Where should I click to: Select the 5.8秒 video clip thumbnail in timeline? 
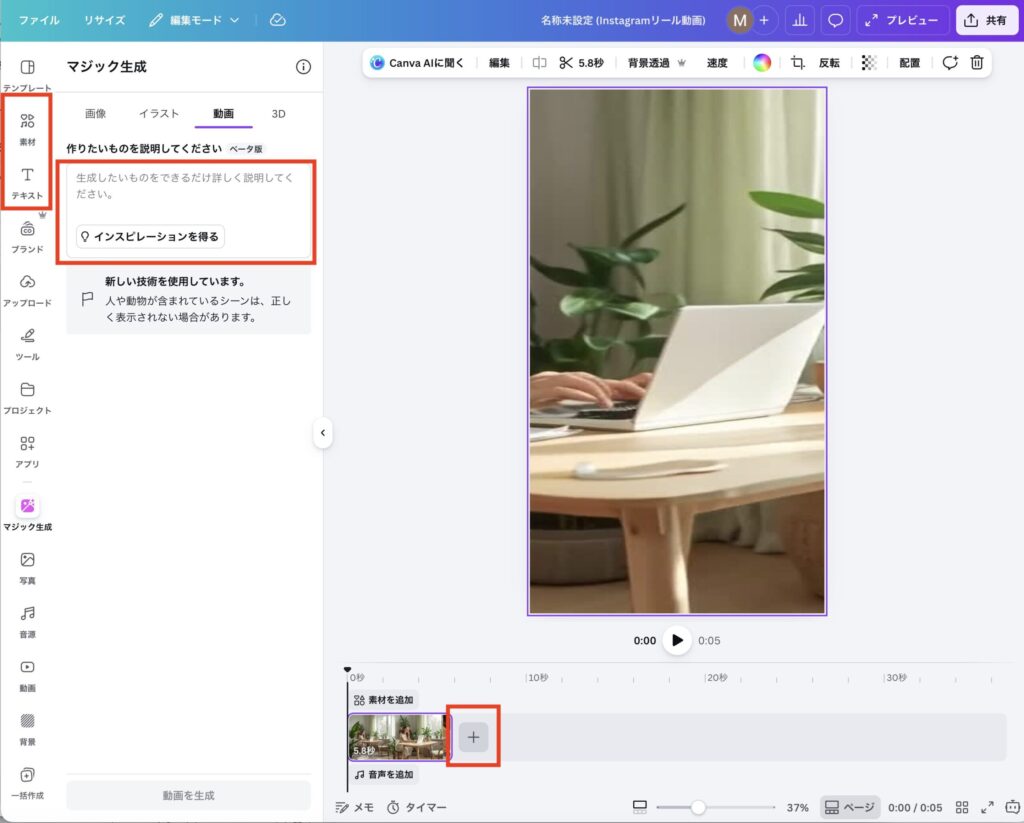pyautogui.click(x=398, y=737)
